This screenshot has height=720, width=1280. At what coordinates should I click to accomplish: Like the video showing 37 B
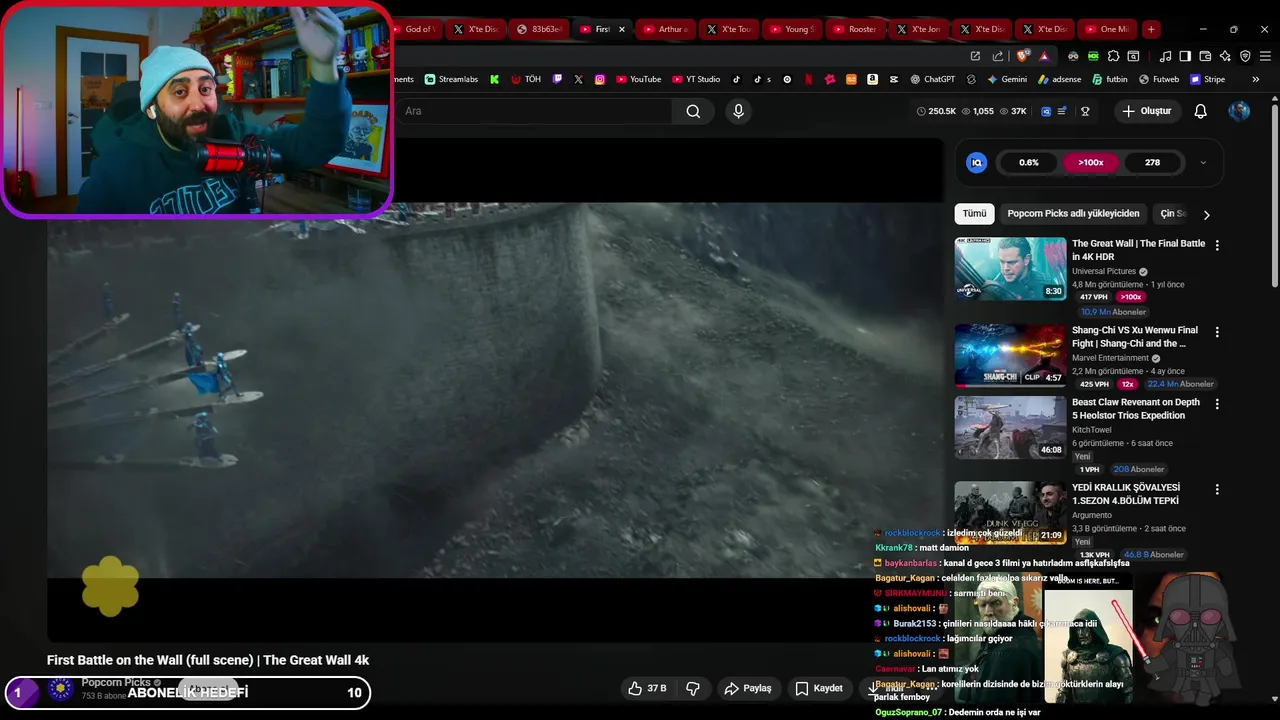(x=647, y=688)
